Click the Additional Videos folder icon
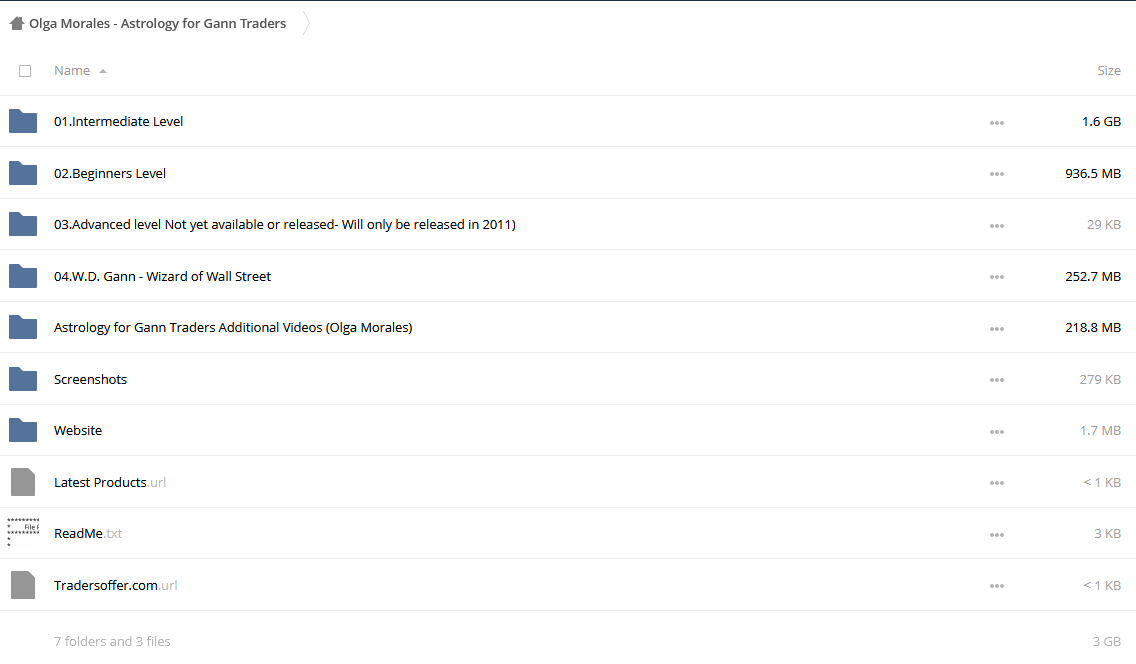The height and width of the screenshot is (664, 1136). [23, 327]
